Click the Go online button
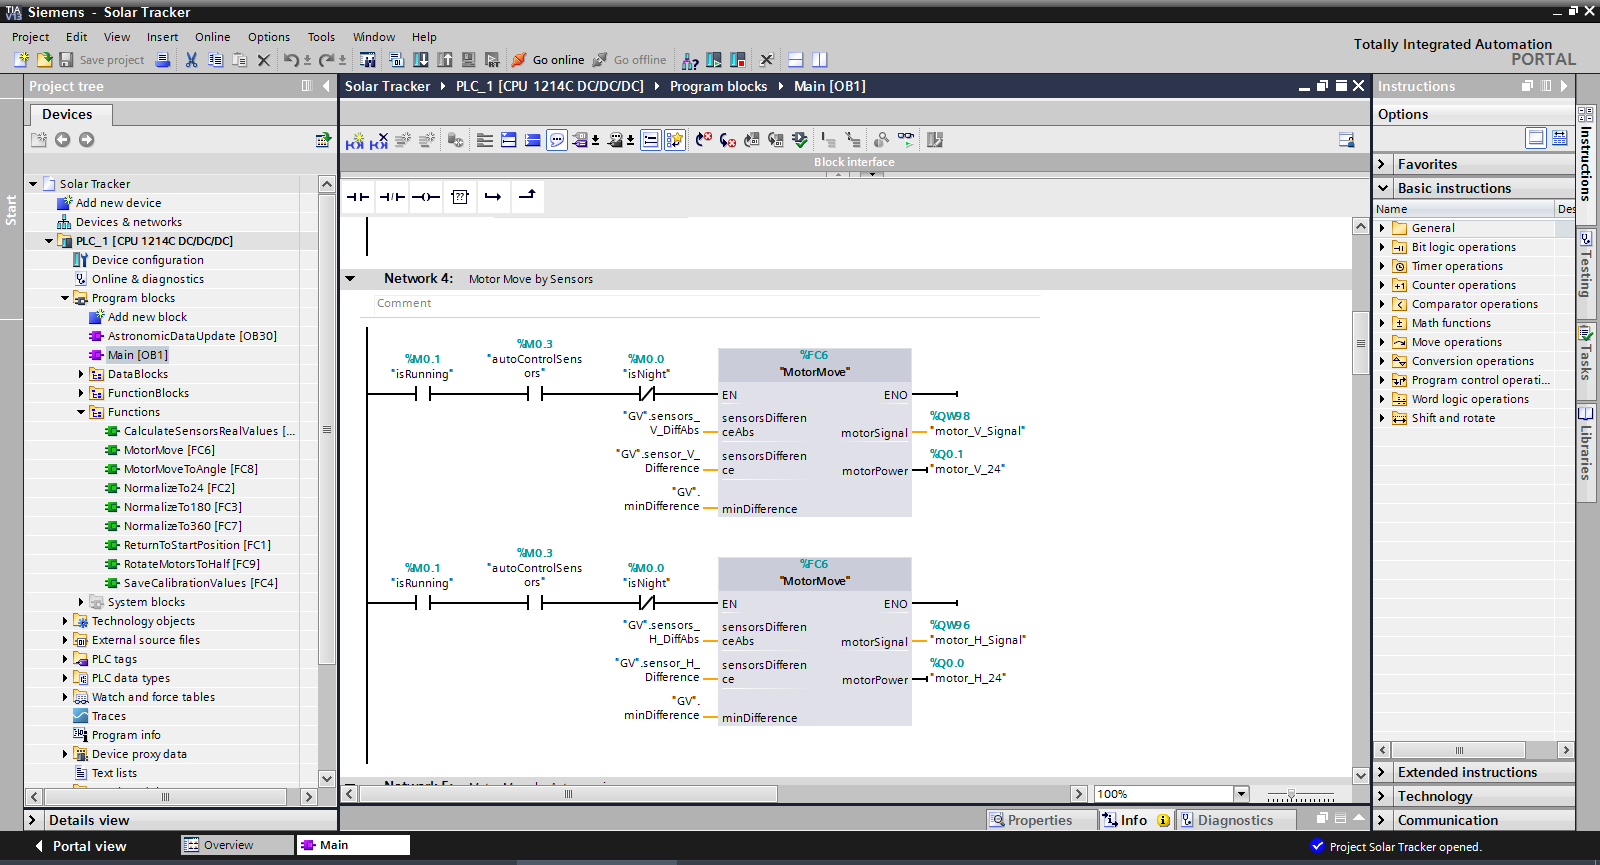 pyautogui.click(x=548, y=60)
